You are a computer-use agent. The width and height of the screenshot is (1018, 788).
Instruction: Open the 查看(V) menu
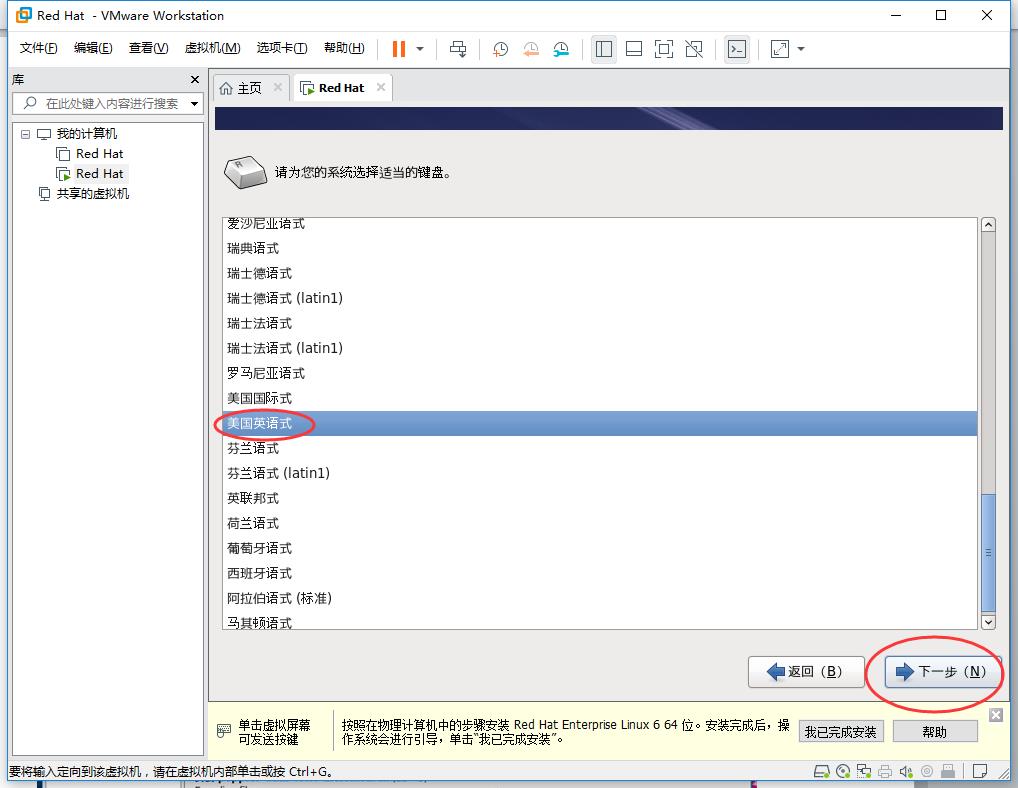tap(148, 48)
